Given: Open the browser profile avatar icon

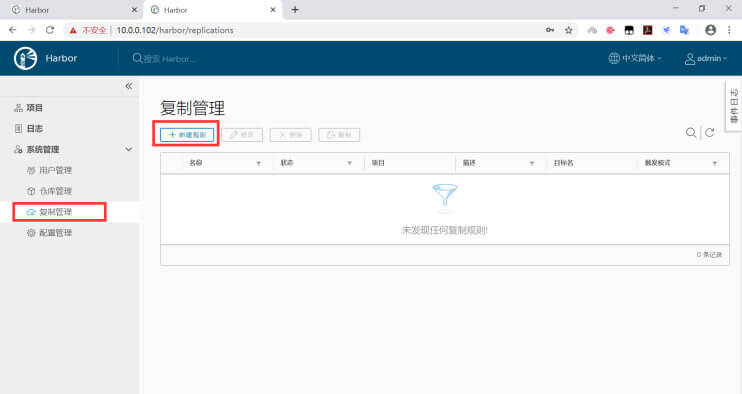Looking at the screenshot, I should tap(710, 30).
